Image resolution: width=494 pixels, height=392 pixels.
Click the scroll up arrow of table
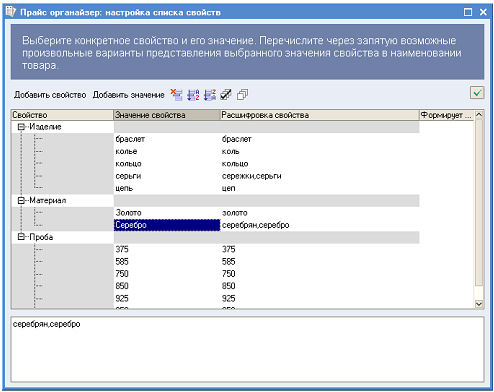479,115
